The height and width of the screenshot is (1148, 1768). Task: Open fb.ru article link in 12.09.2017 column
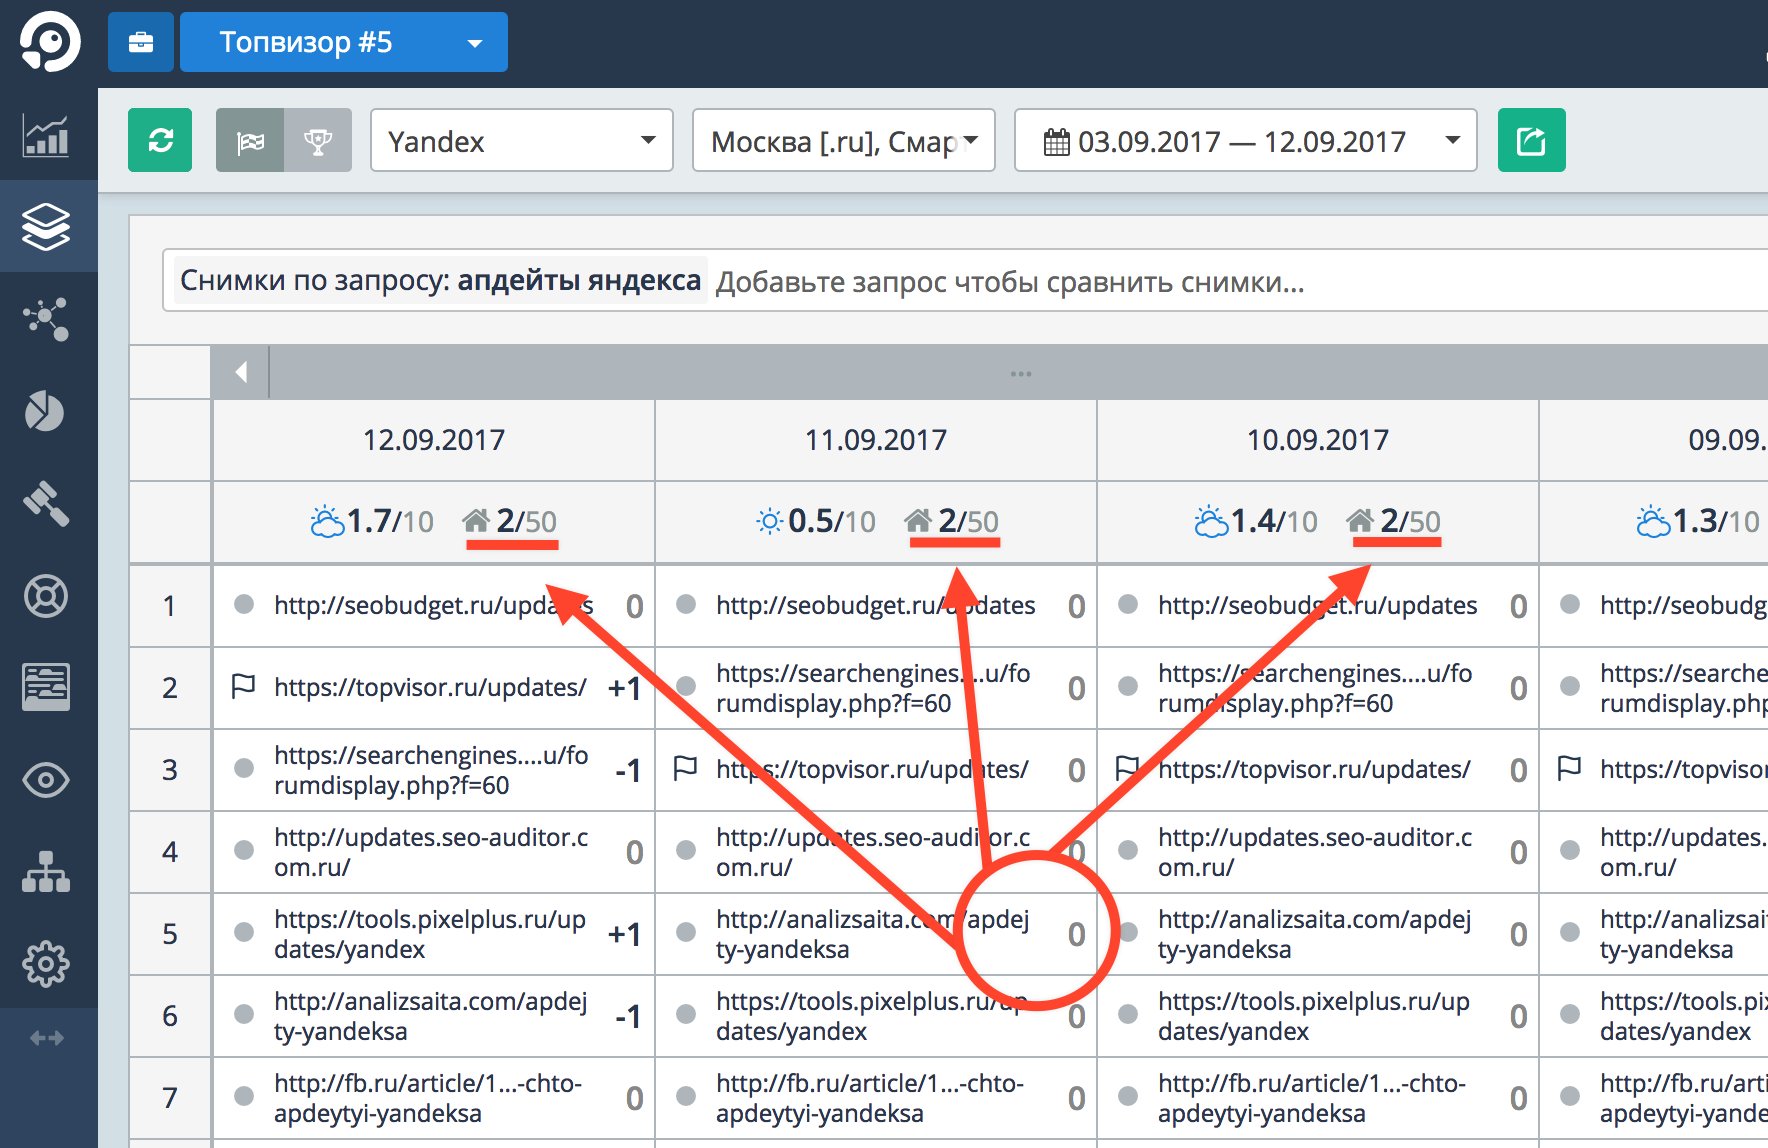click(x=428, y=1098)
